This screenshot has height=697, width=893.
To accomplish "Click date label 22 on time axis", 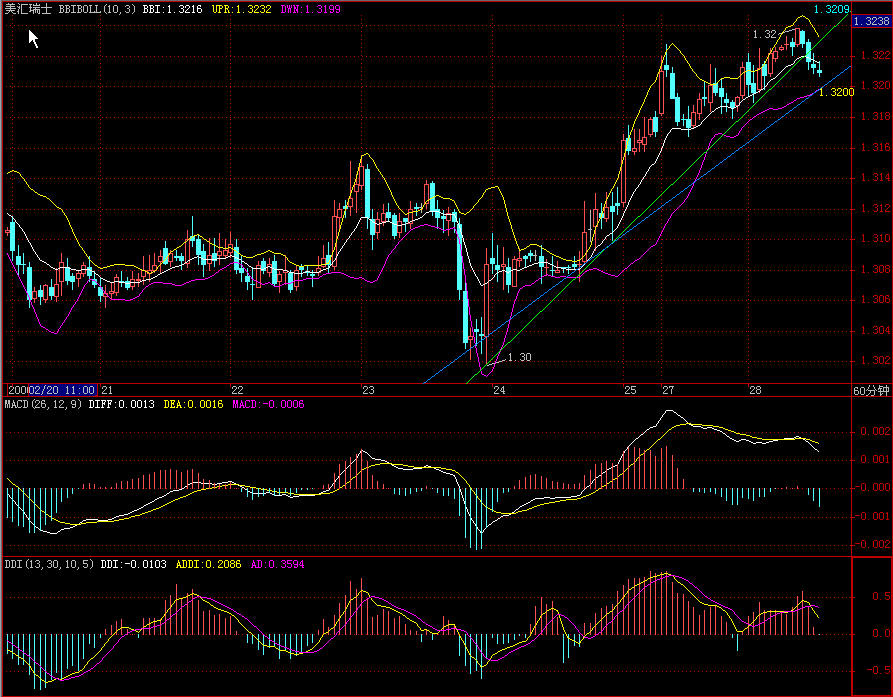I will (237, 390).
